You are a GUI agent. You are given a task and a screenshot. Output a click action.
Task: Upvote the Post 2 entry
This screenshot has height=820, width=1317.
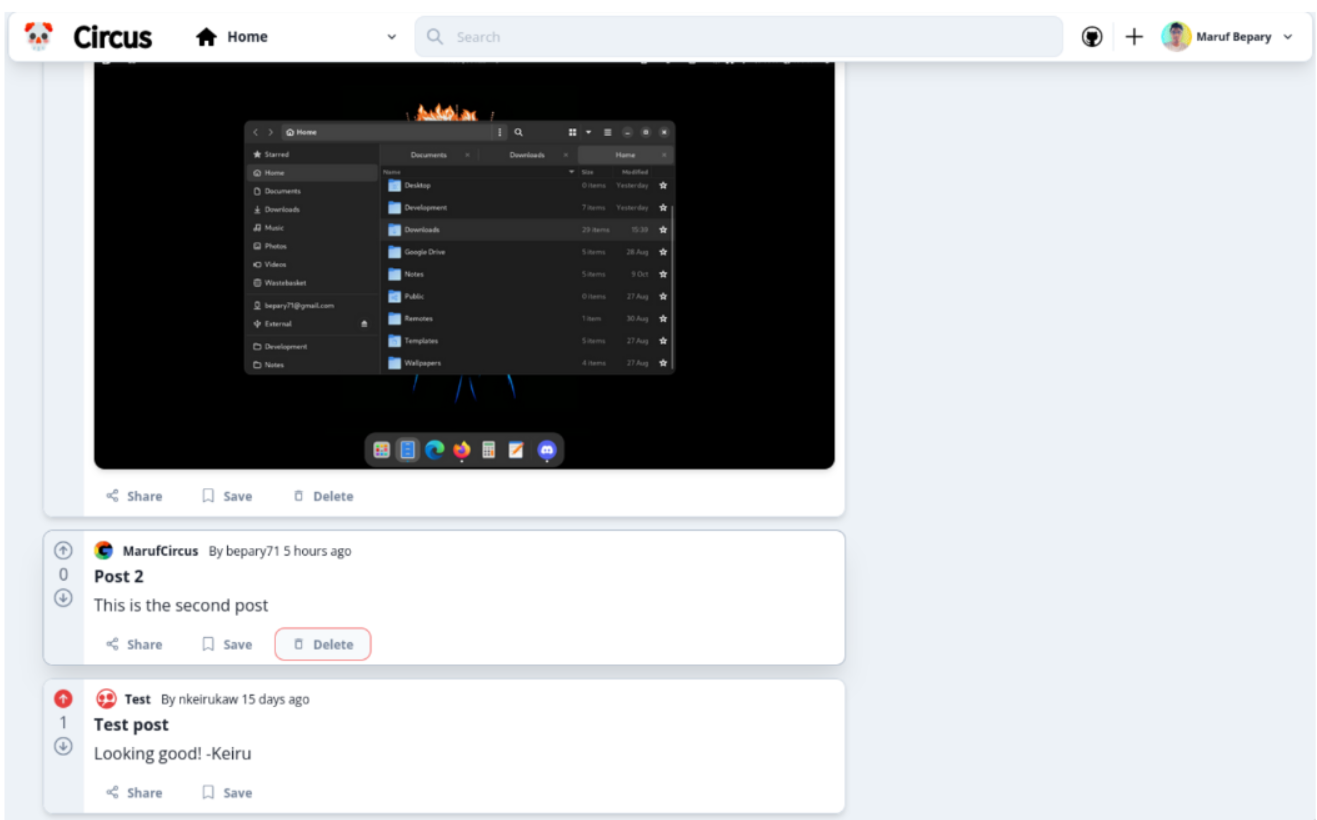63,550
